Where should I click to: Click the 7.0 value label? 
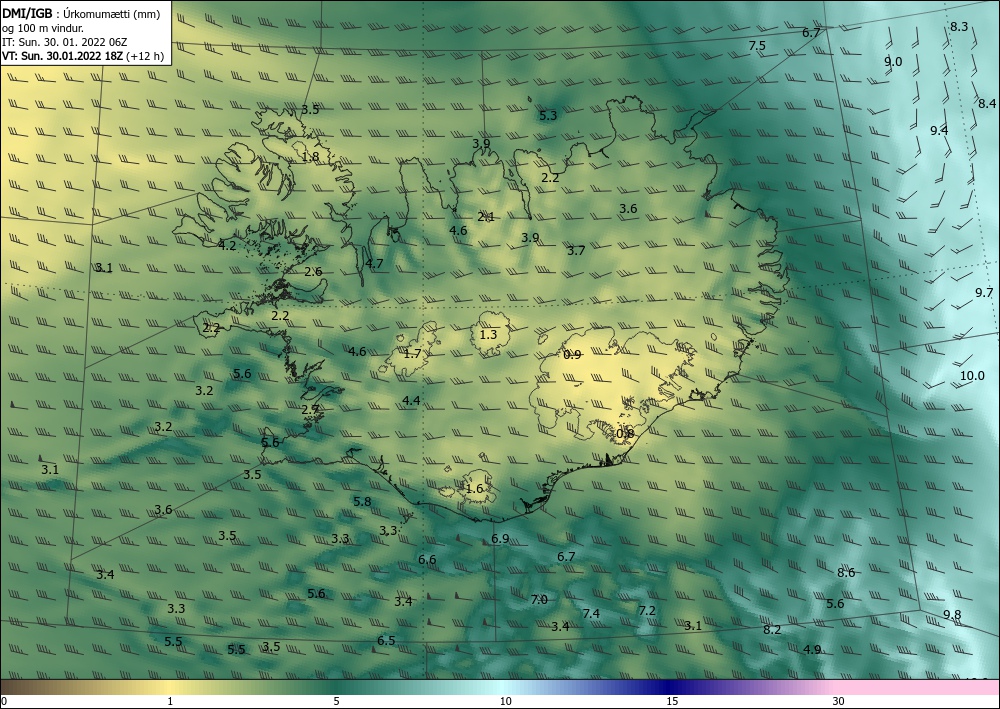coord(539,599)
